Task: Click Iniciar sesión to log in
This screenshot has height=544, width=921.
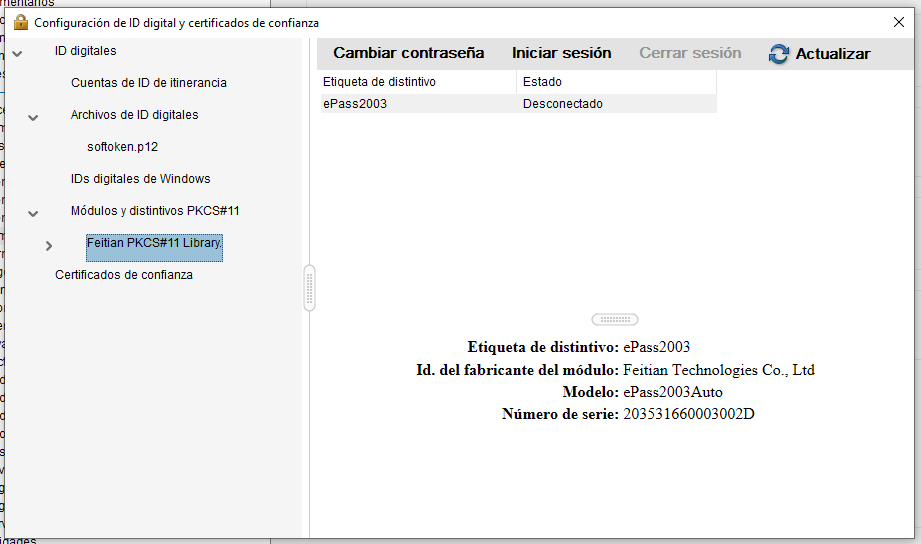Action: 561,53
